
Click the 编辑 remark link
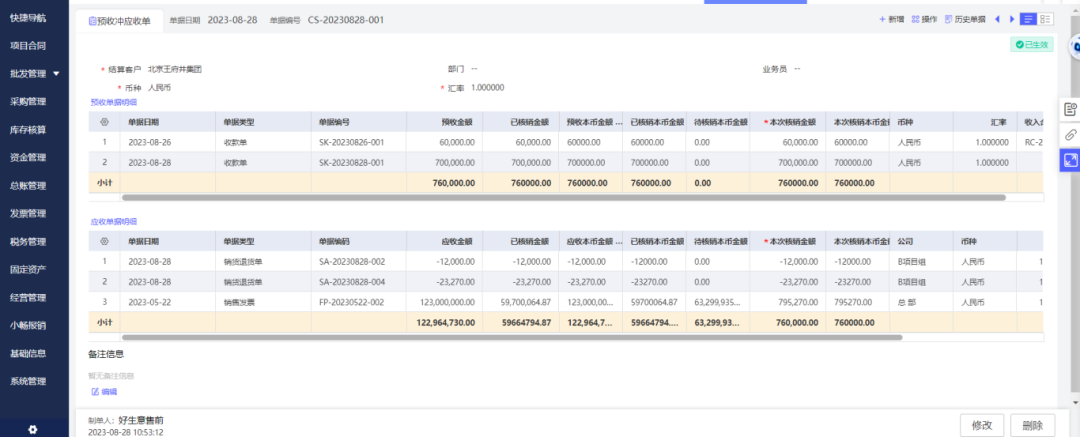coord(110,392)
